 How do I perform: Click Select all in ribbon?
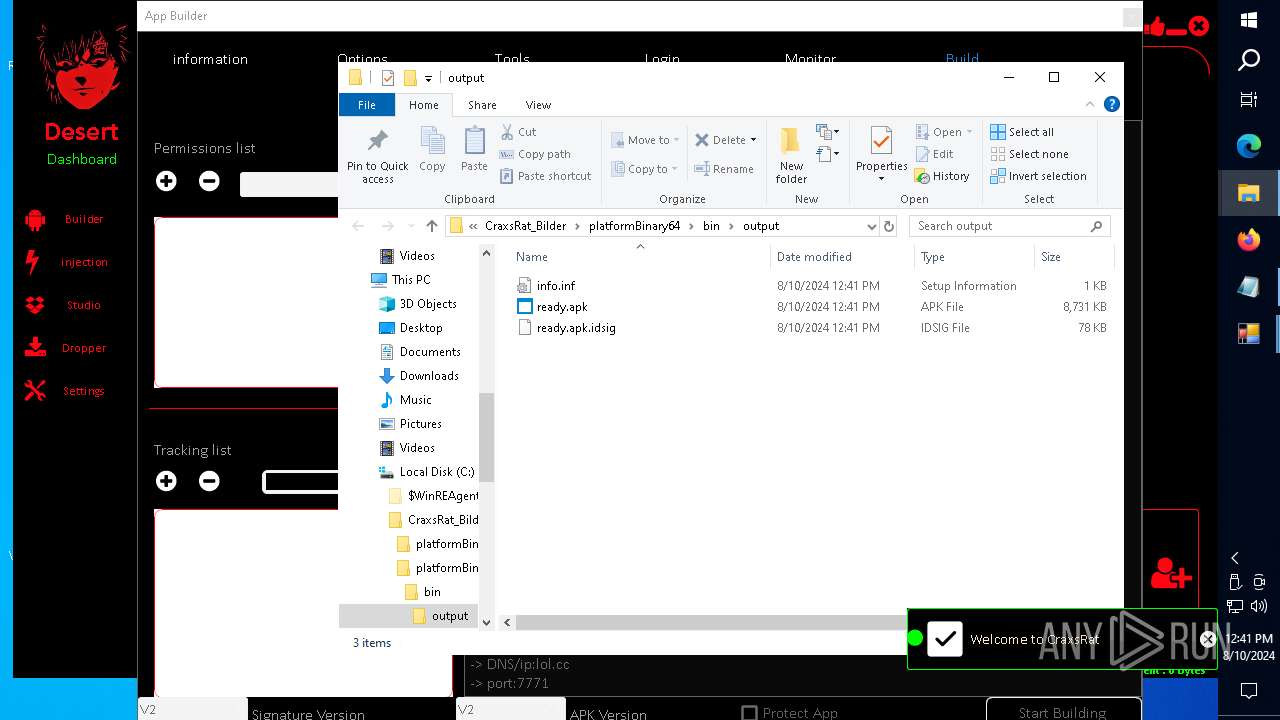click(1022, 132)
